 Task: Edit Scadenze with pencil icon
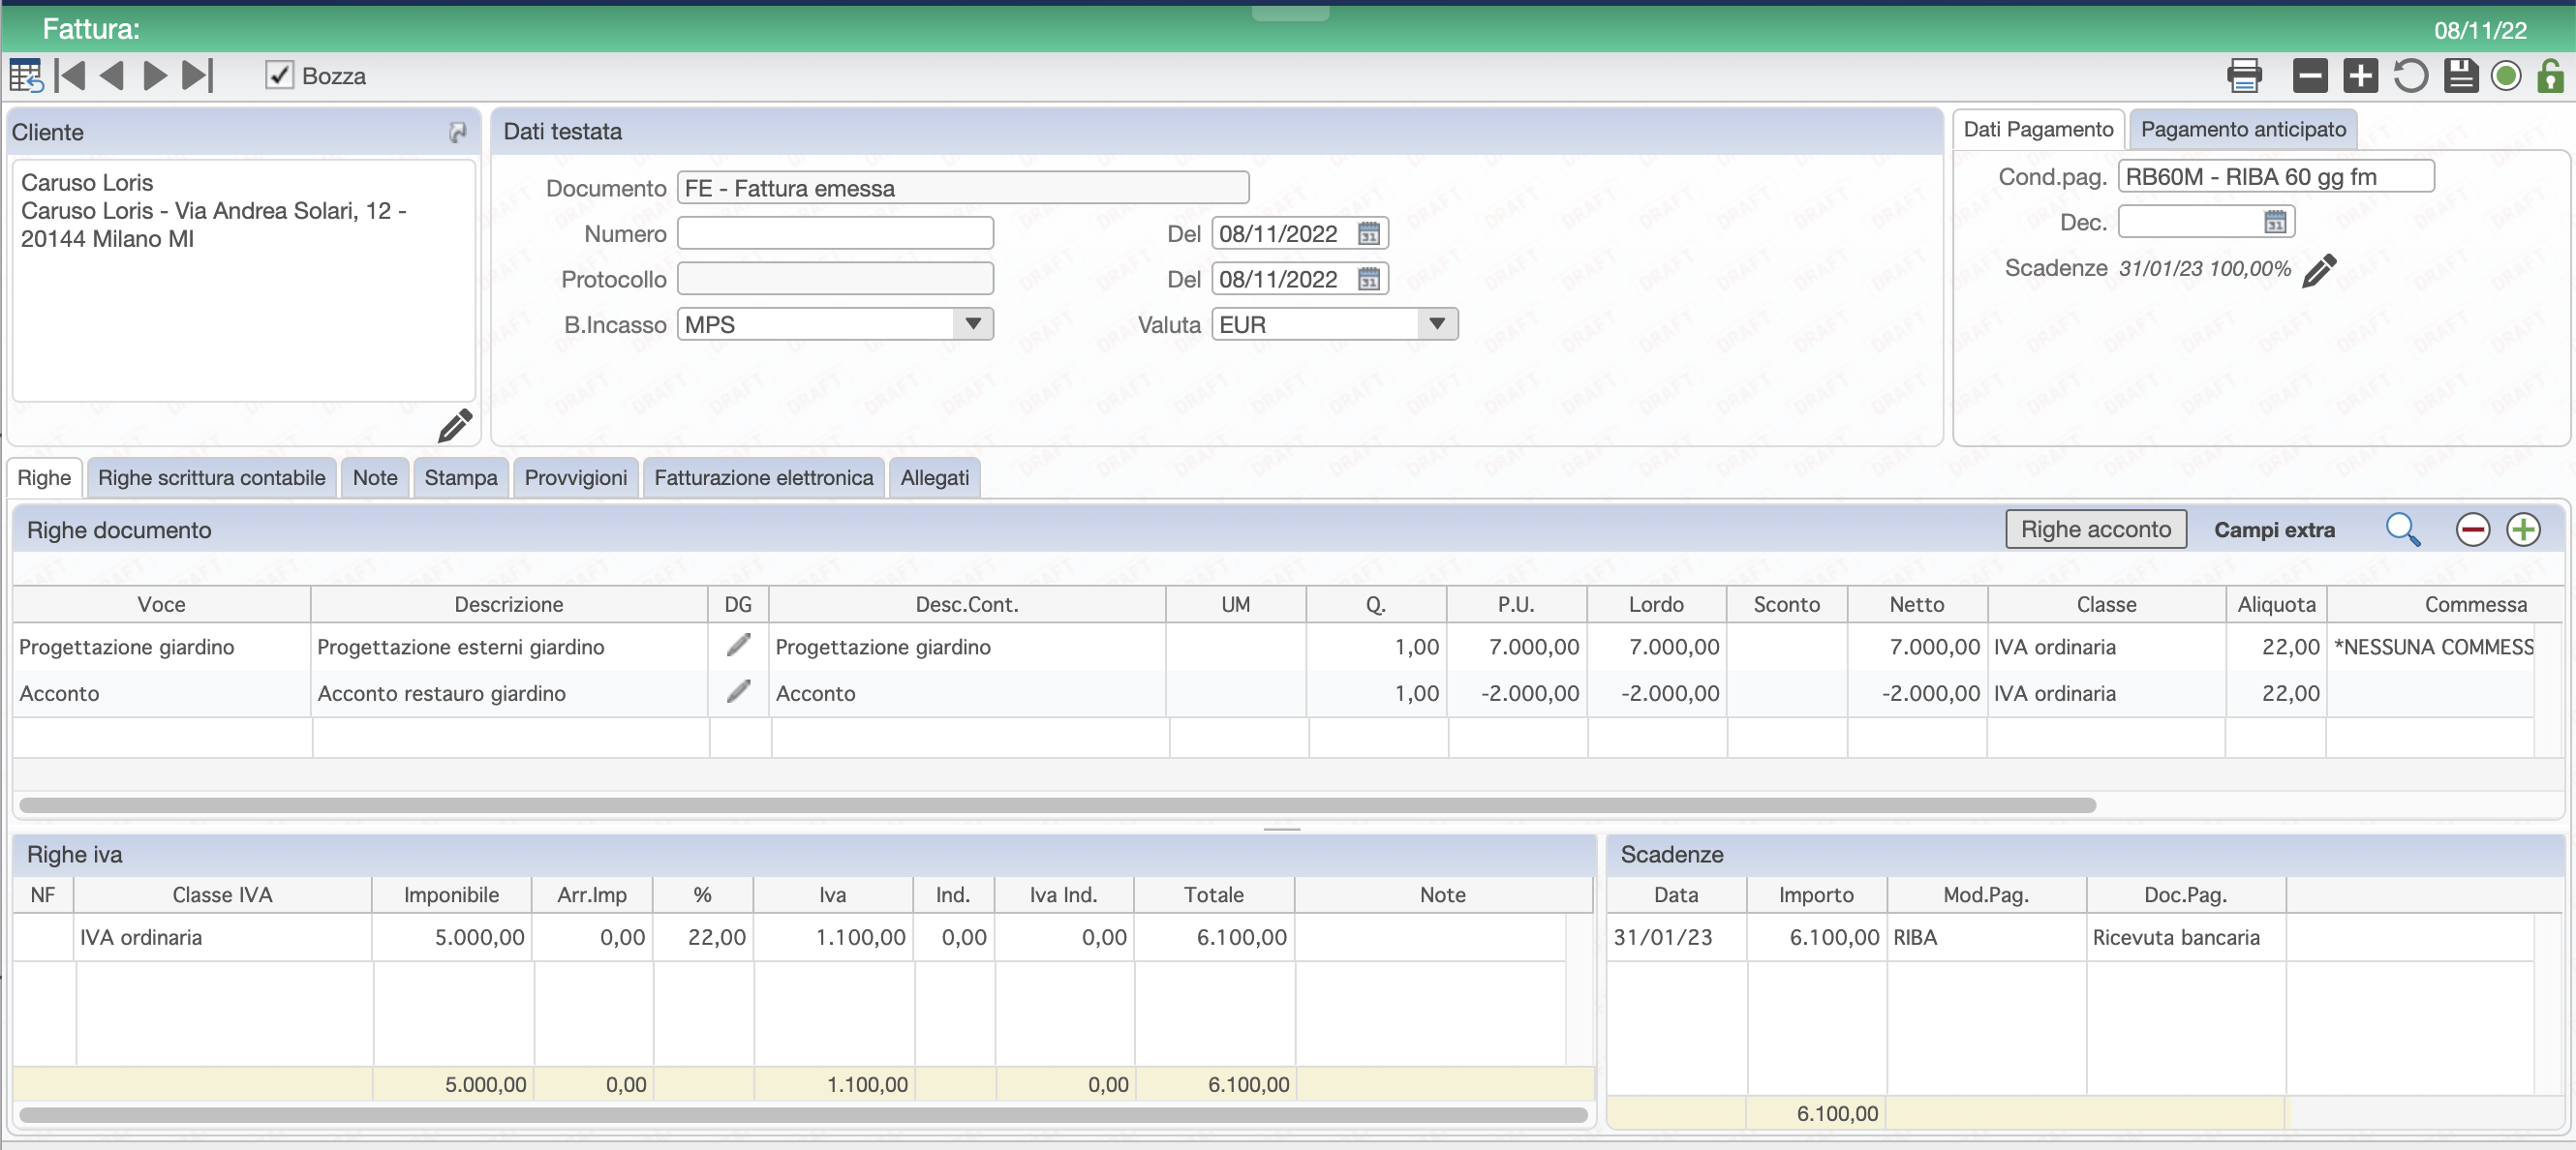click(x=2319, y=270)
